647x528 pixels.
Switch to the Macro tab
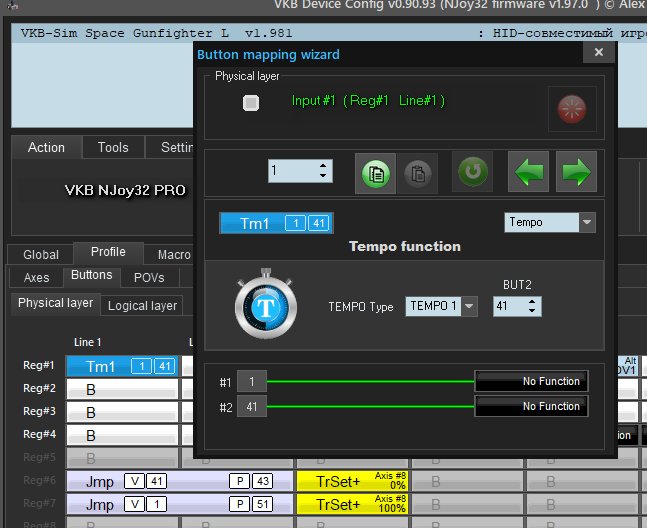(169, 255)
